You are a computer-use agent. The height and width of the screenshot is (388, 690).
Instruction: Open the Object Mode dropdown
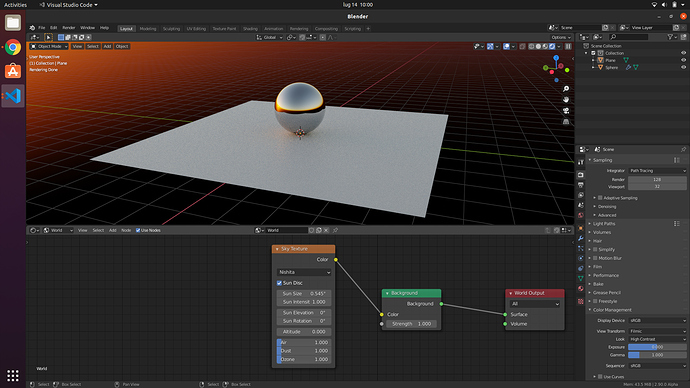(49, 46)
